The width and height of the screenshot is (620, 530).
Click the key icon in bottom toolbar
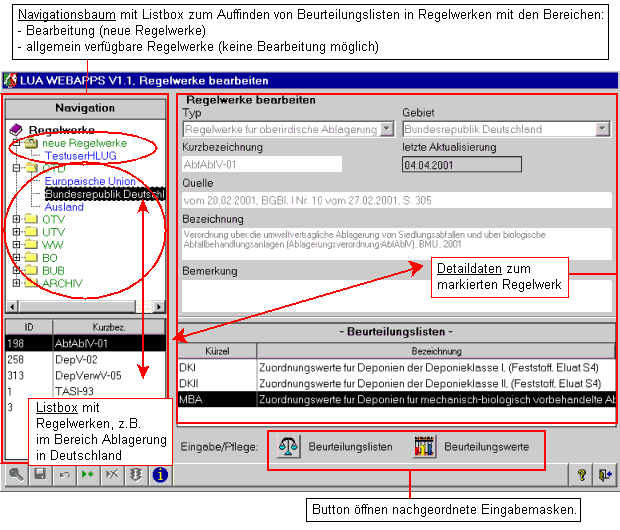(17, 475)
